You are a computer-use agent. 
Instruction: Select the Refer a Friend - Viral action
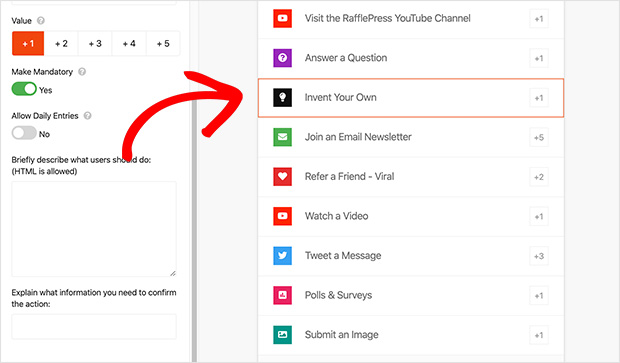[411, 177]
